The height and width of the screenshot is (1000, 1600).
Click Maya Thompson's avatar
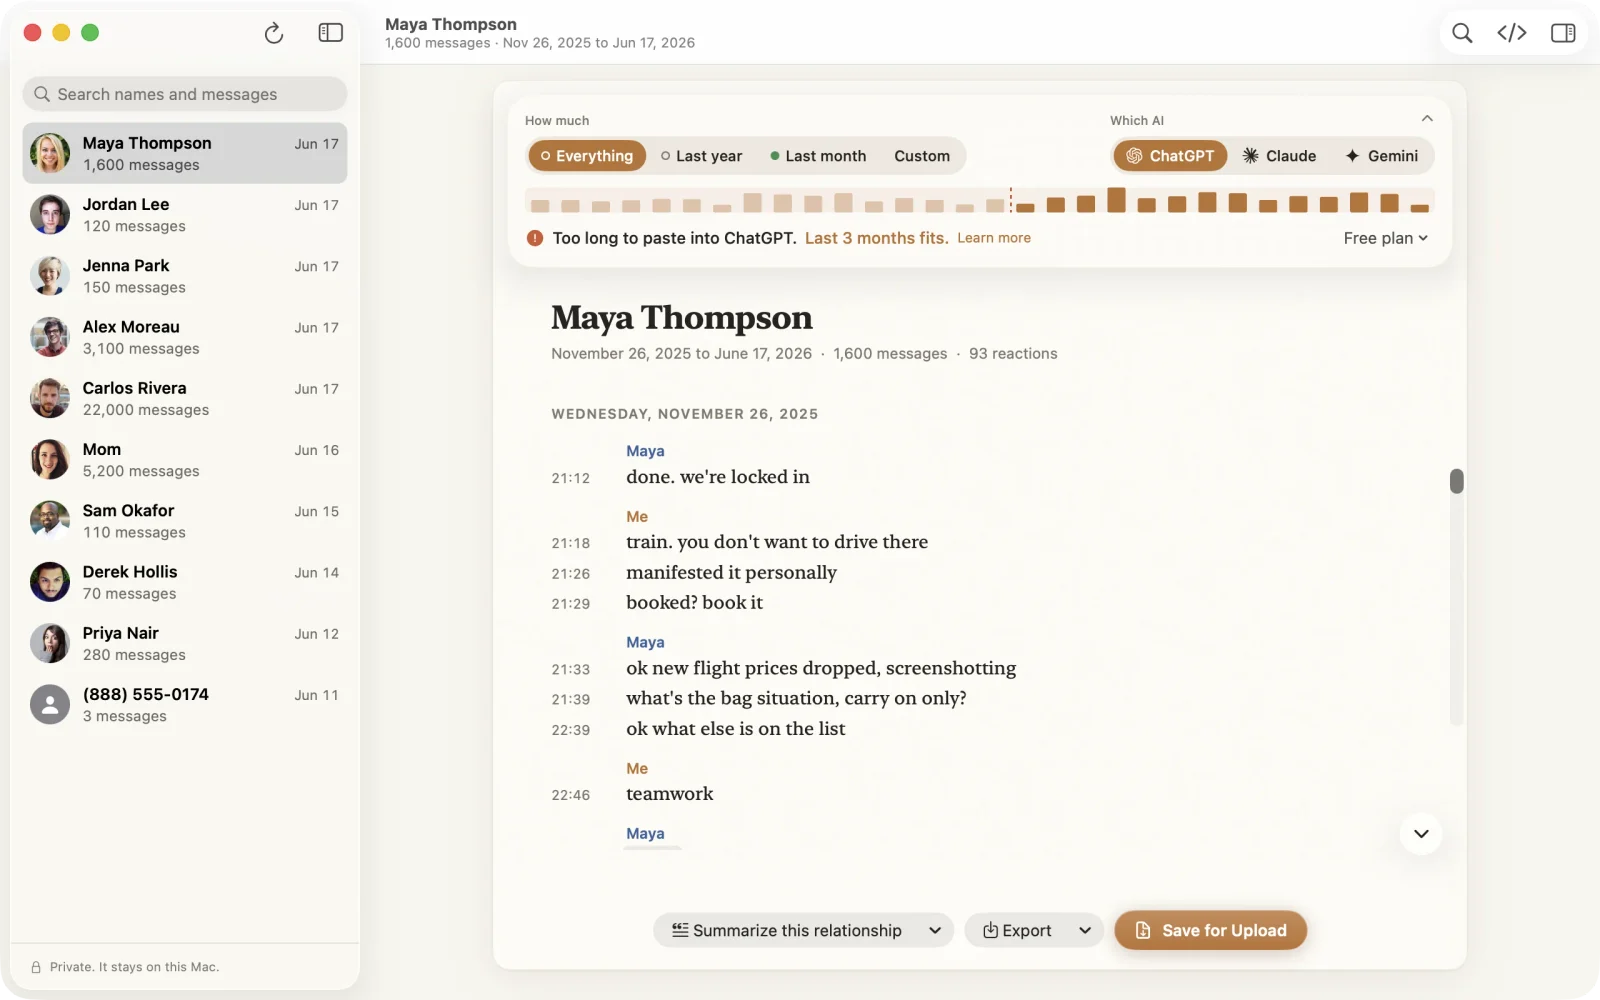(50, 153)
